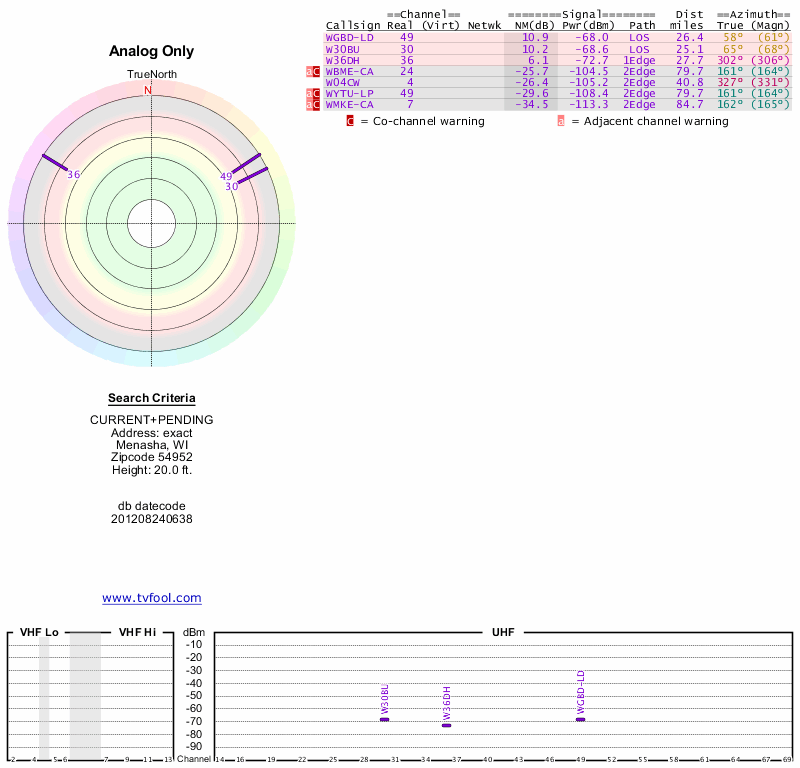Screen dimensions: 800x768
Task: Click the VHF Hi band label
Action: [x=137, y=632]
